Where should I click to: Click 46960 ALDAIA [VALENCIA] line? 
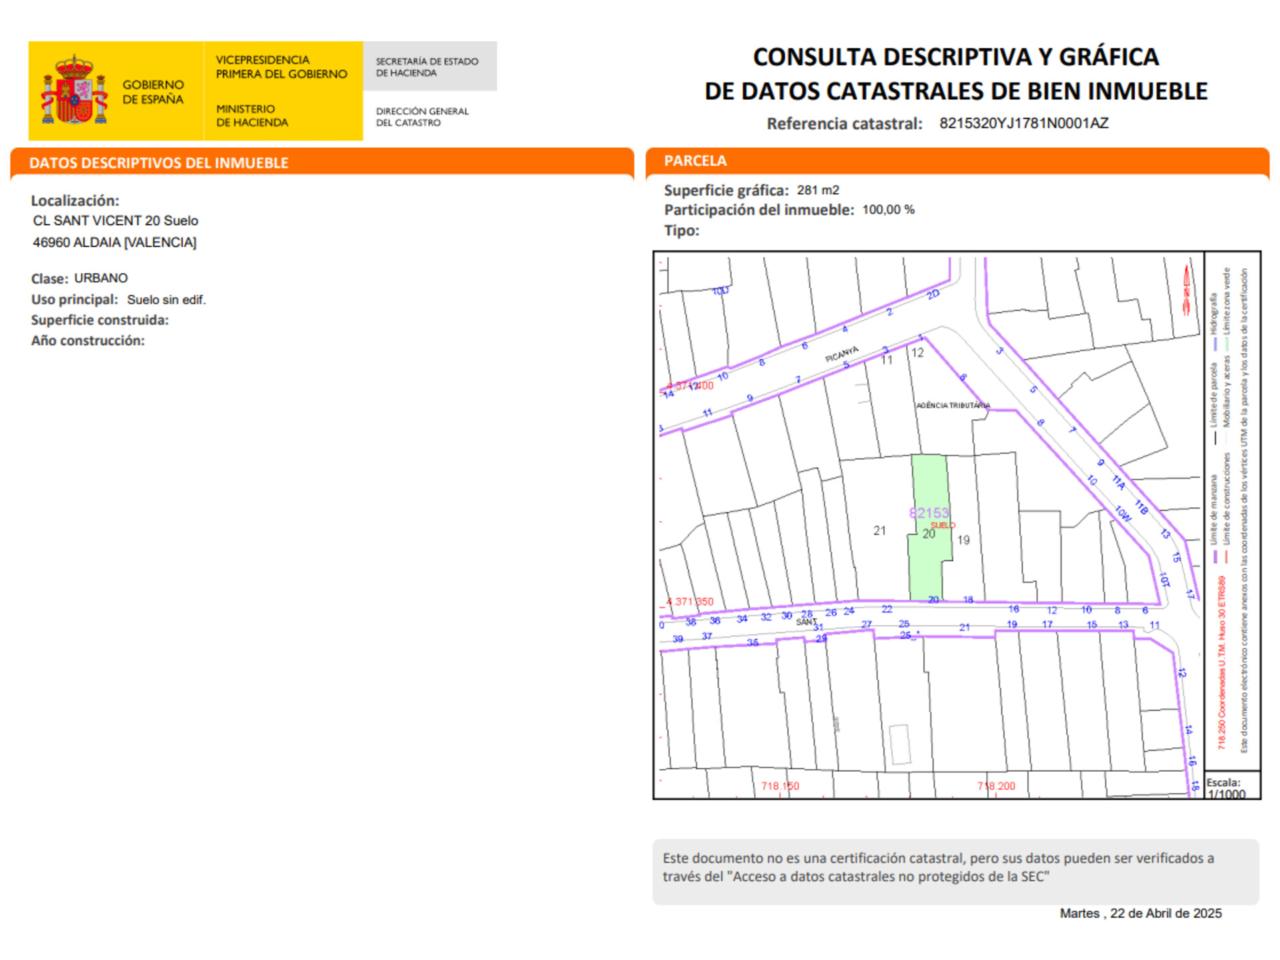pyautogui.click(x=115, y=243)
